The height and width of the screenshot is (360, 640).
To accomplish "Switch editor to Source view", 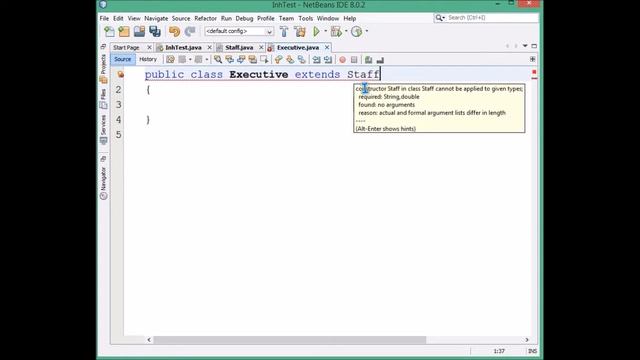I will coord(122,59).
